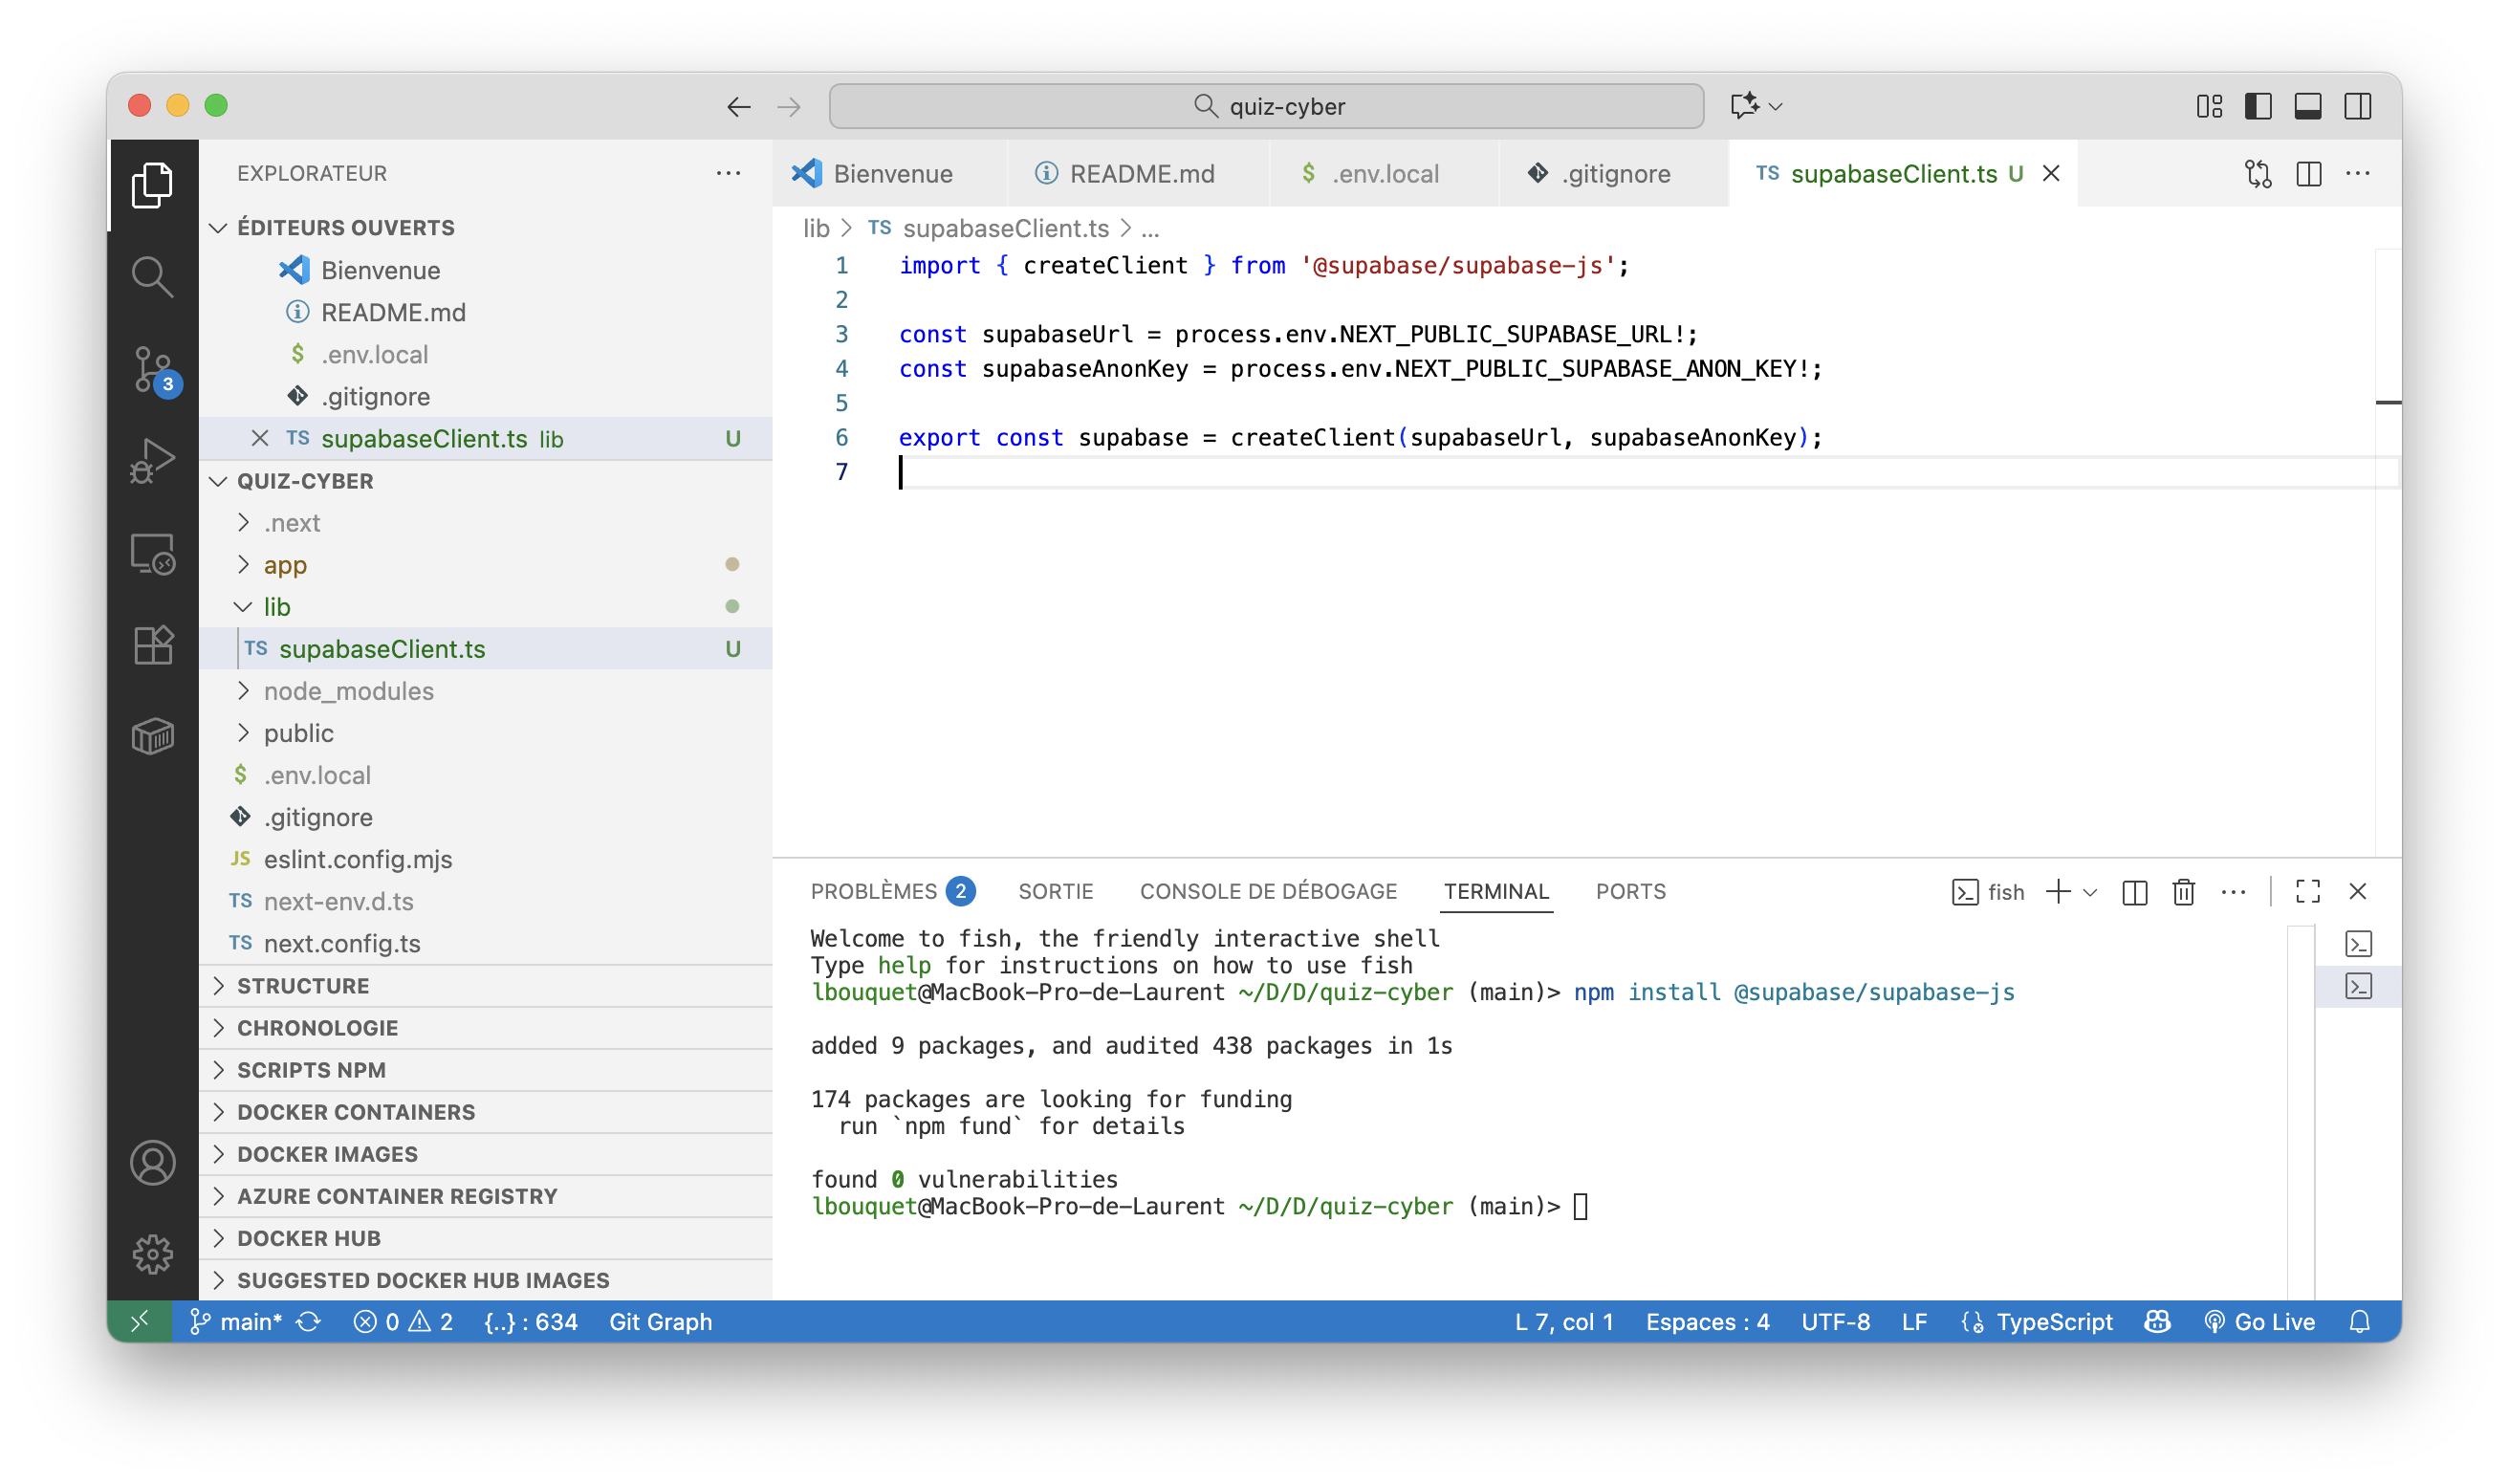Kill the fish terminal with trash icon
Viewport: 2509px width, 1484px height.
click(2183, 891)
